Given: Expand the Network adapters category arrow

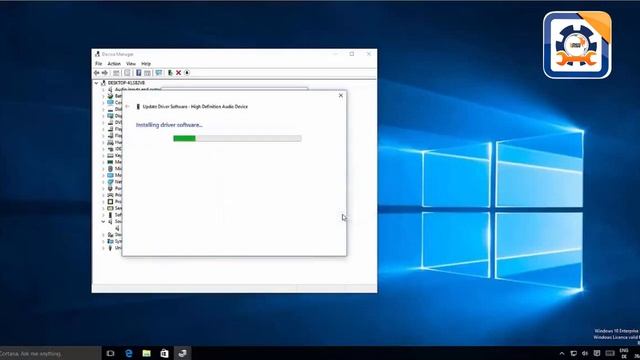Looking at the screenshot, I should 103,182.
